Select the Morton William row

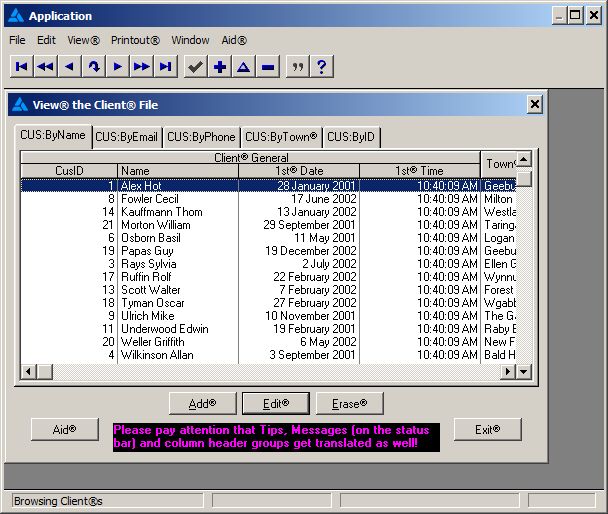268,225
